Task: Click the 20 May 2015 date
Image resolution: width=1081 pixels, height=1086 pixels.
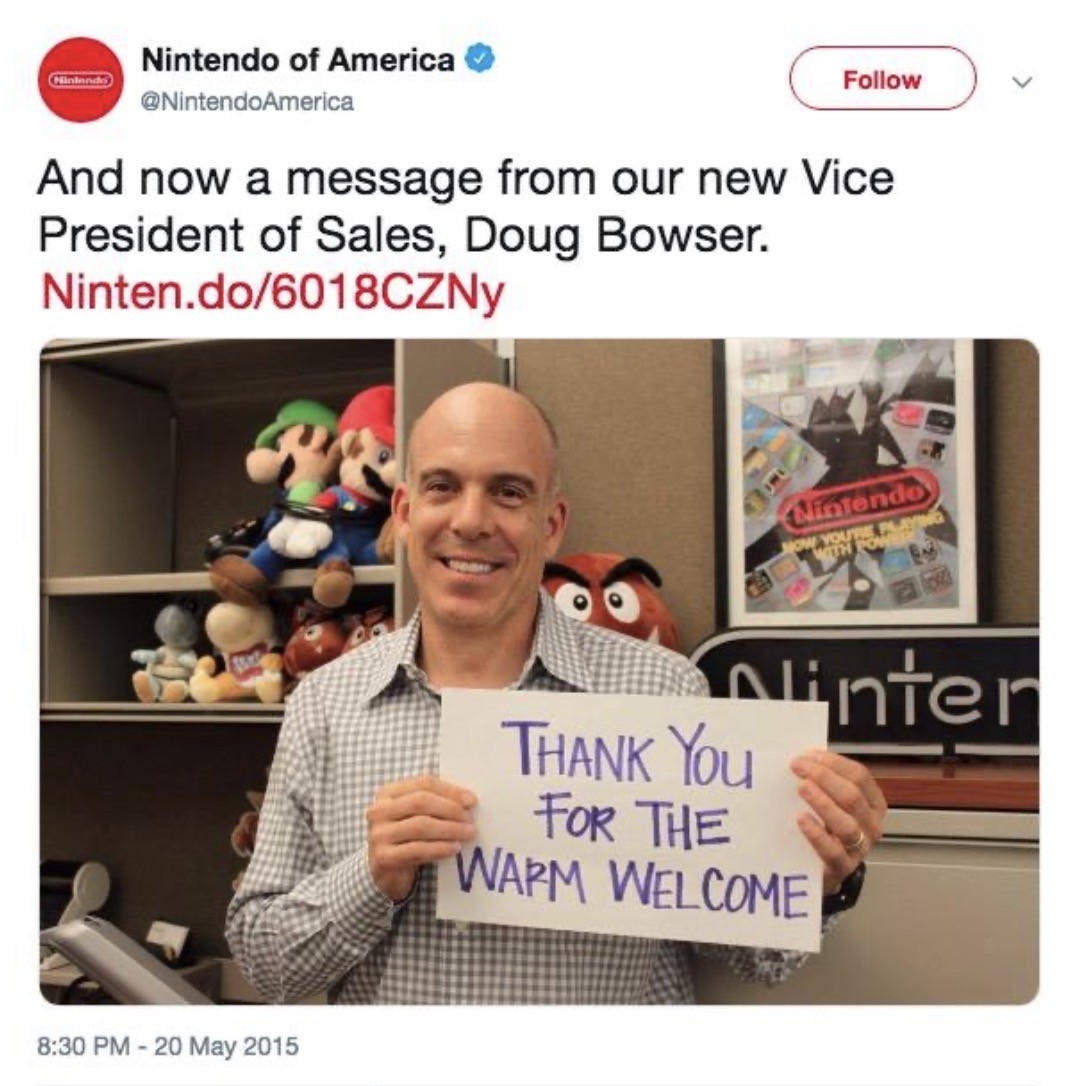Action: [x=226, y=1045]
